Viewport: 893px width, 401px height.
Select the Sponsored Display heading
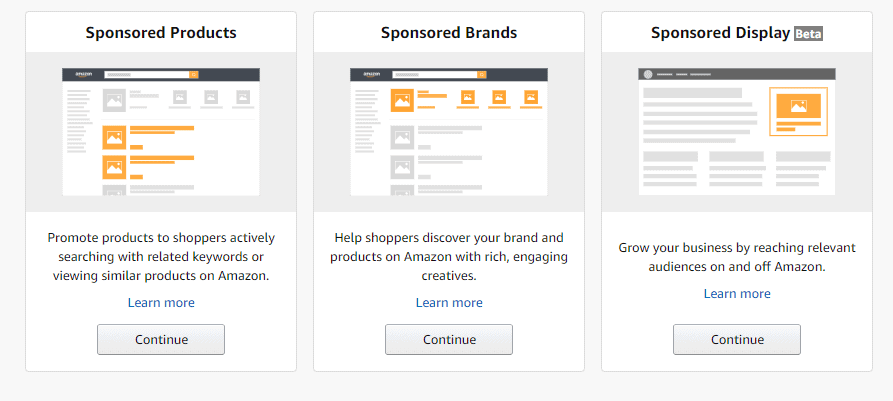(719, 33)
